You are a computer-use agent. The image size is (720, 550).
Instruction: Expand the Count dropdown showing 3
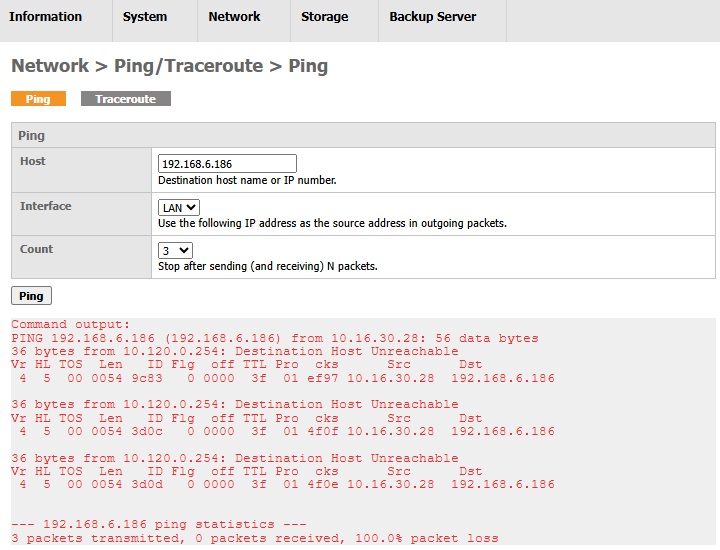tap(175, 250)
